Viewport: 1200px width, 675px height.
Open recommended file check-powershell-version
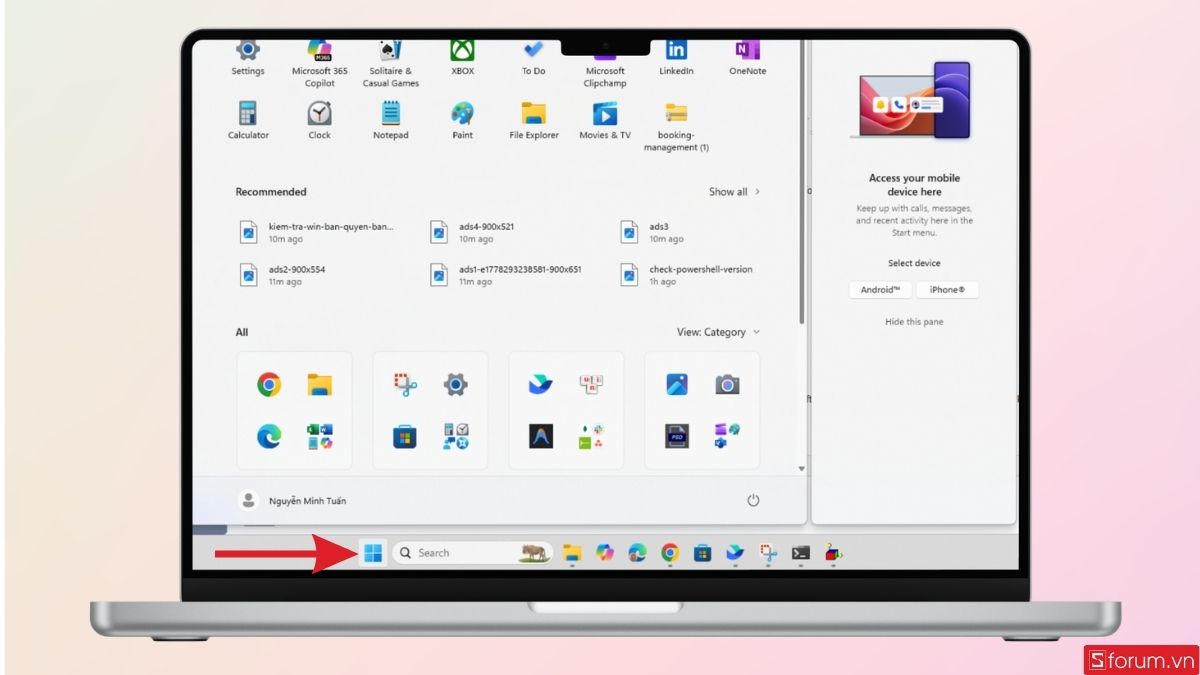tap(686, 275)
